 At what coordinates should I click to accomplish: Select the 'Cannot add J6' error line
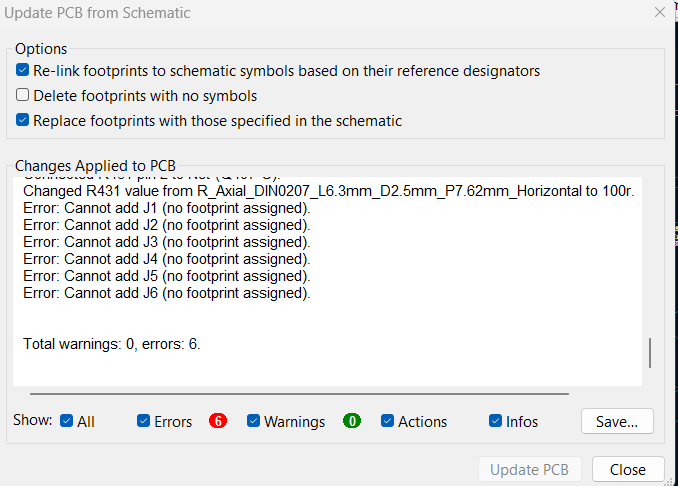point(167,293)
